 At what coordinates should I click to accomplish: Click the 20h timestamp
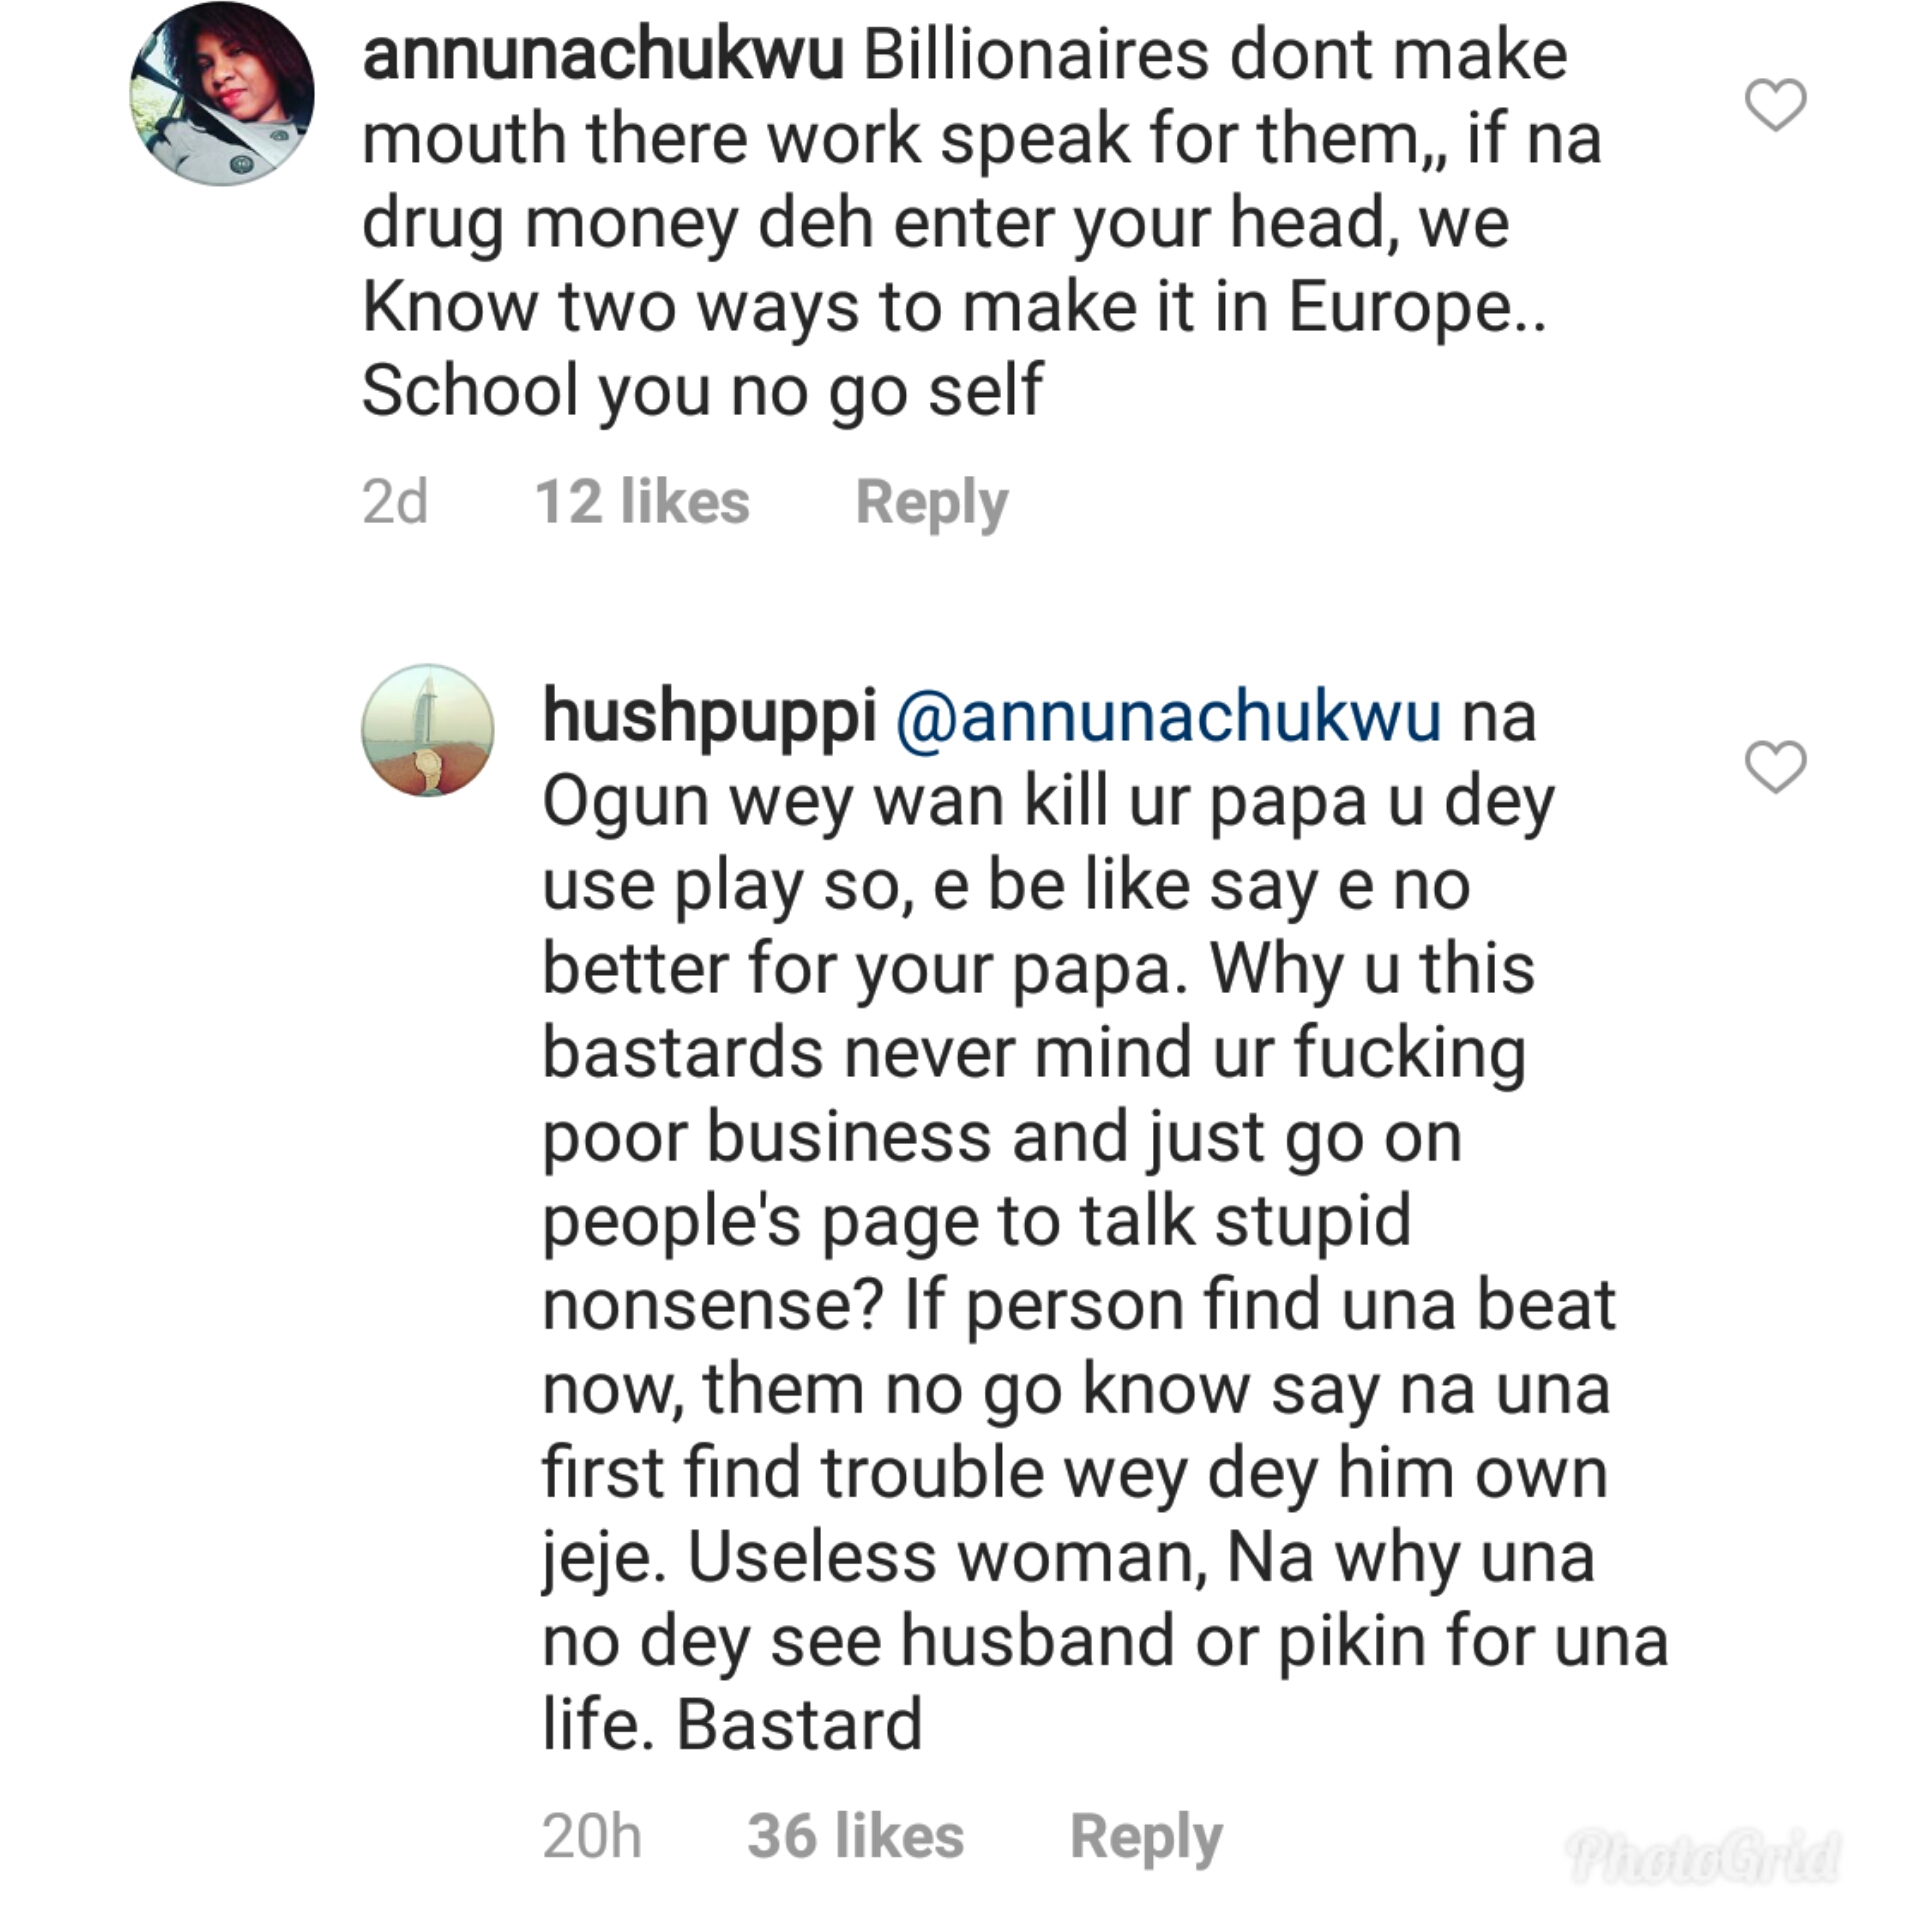click(x=592, y=1836)
